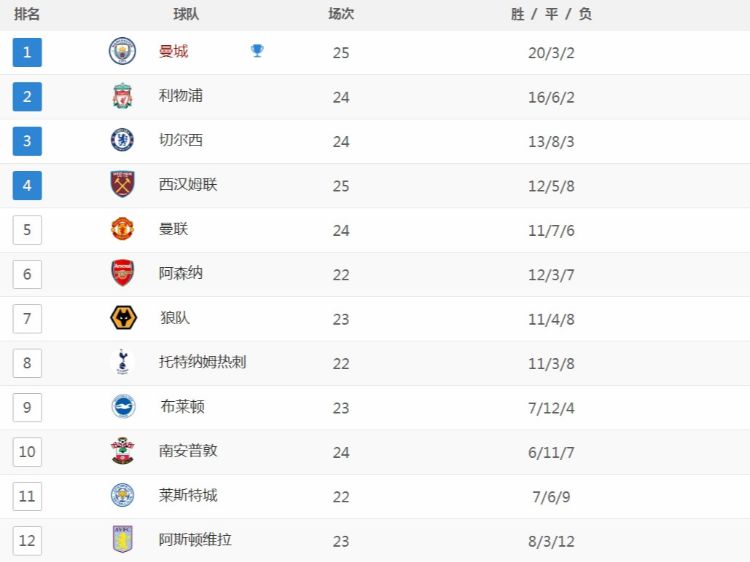Click the Wolves club crest

coord(122,318)
